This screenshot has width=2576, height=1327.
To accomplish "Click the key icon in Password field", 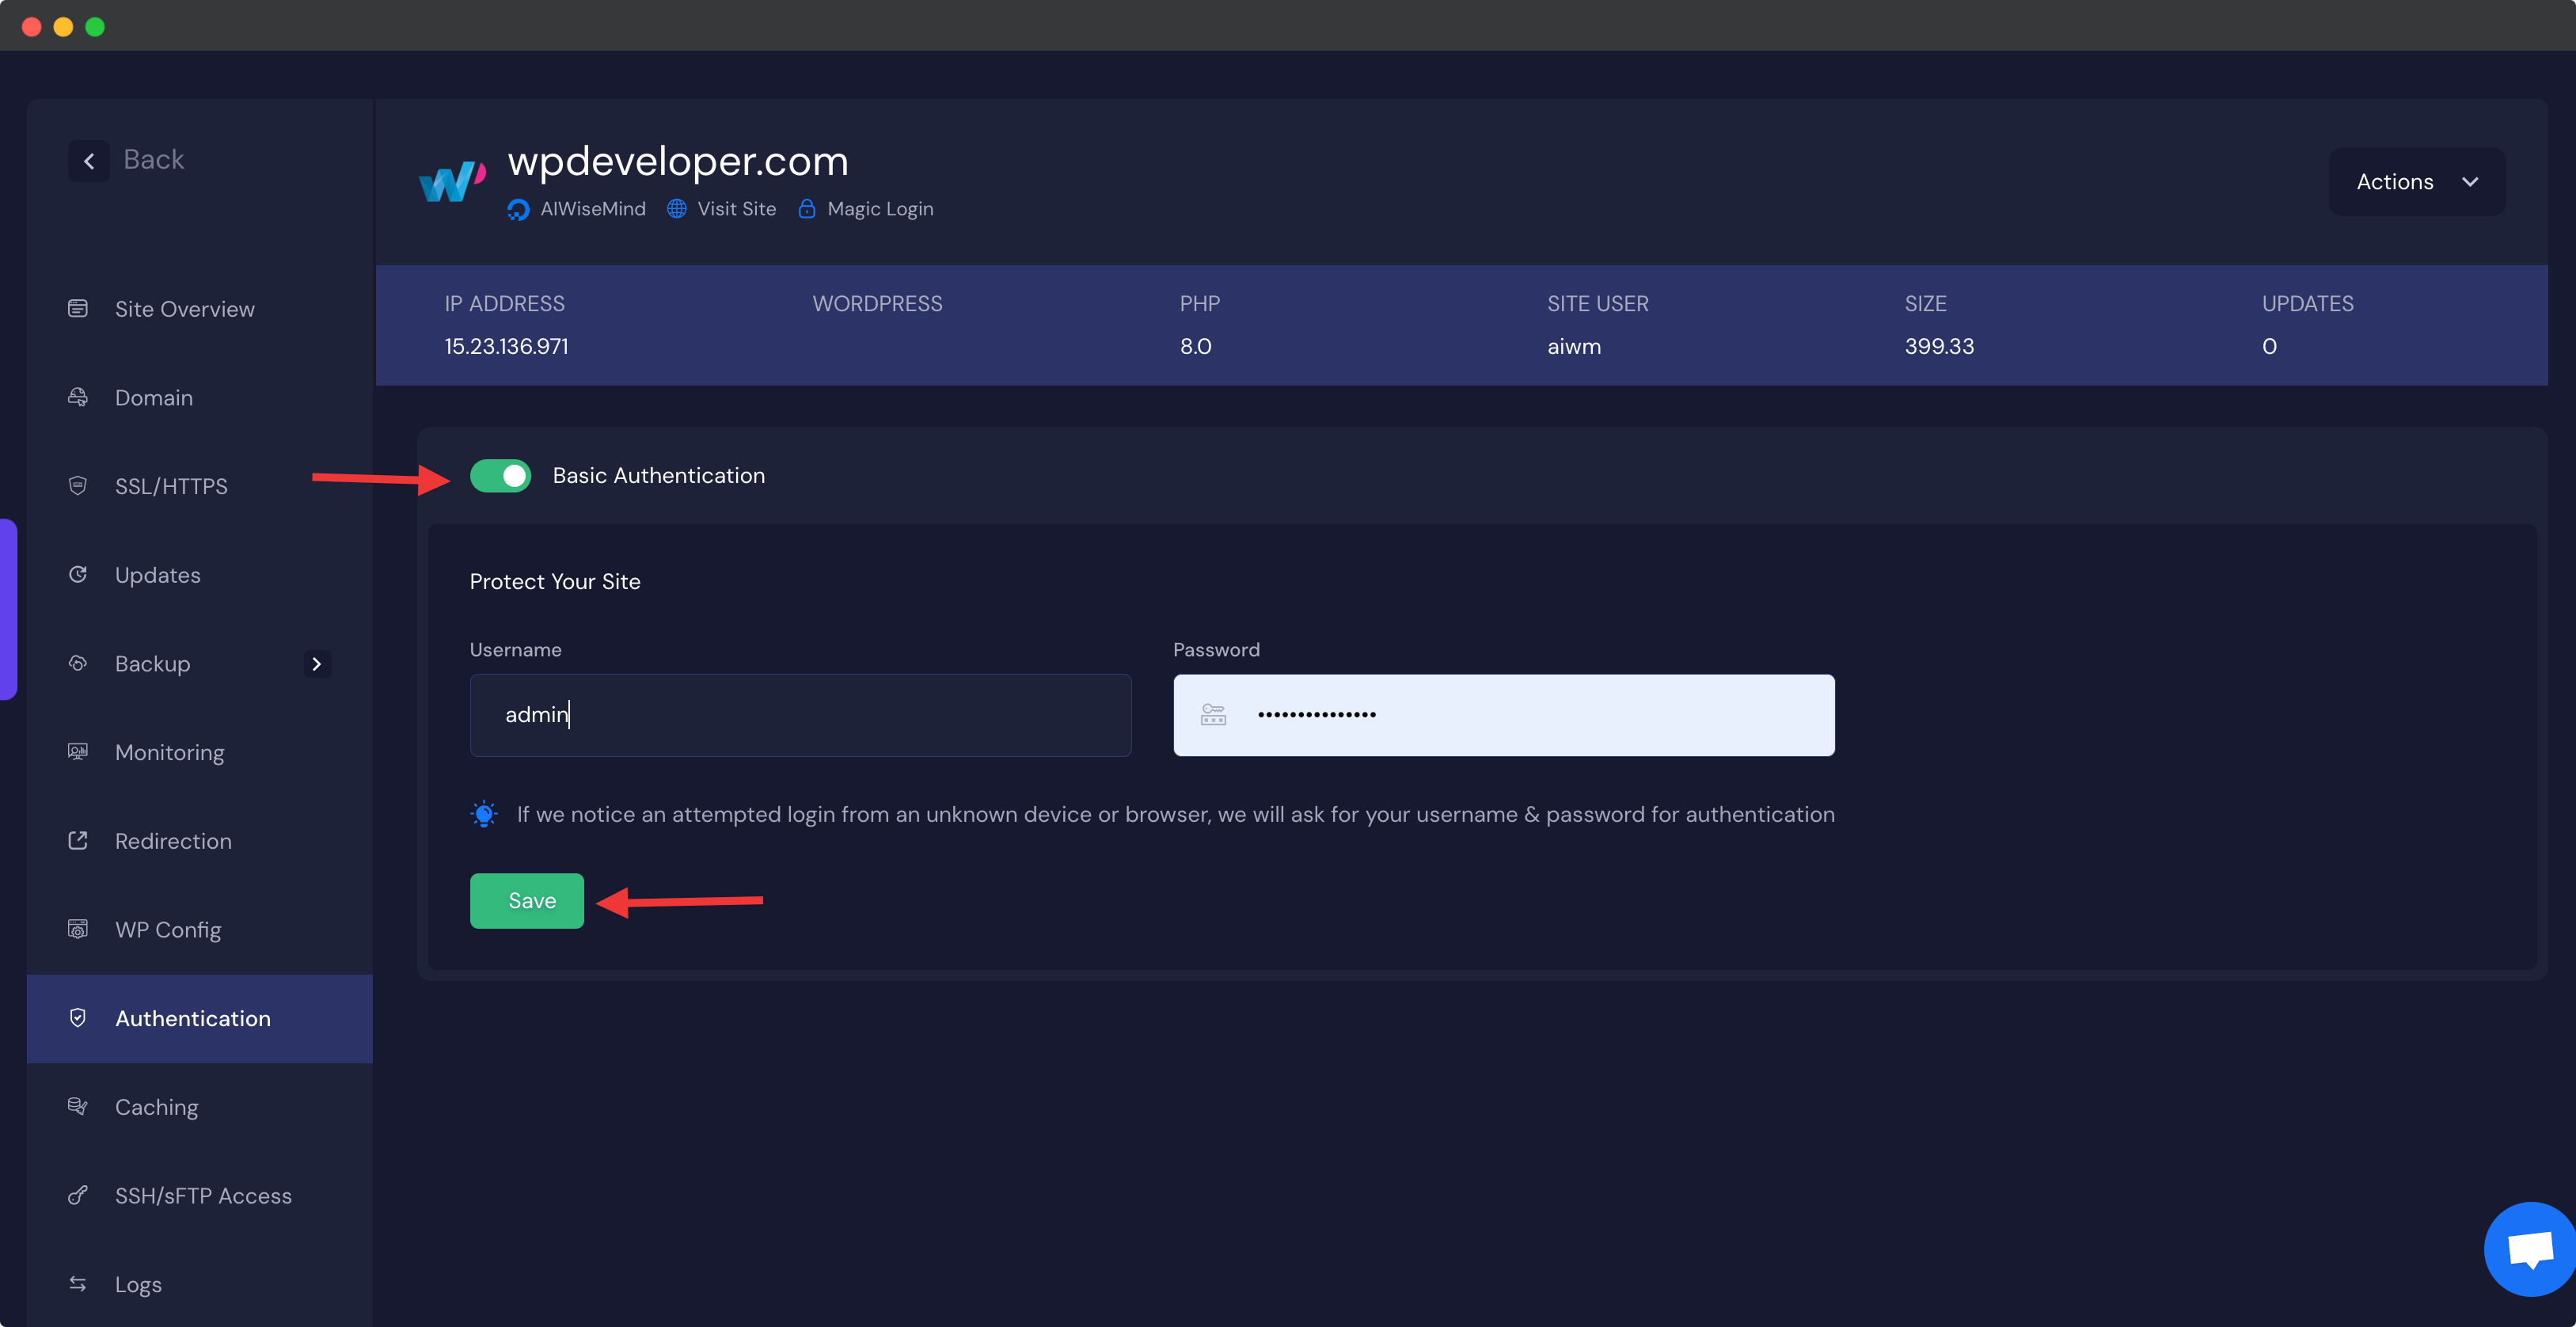I will pos(1213,714).
